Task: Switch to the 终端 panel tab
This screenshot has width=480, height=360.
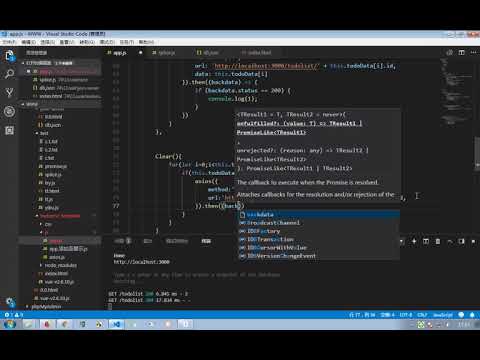Action: pyautogui.click(x=206, y=241)
